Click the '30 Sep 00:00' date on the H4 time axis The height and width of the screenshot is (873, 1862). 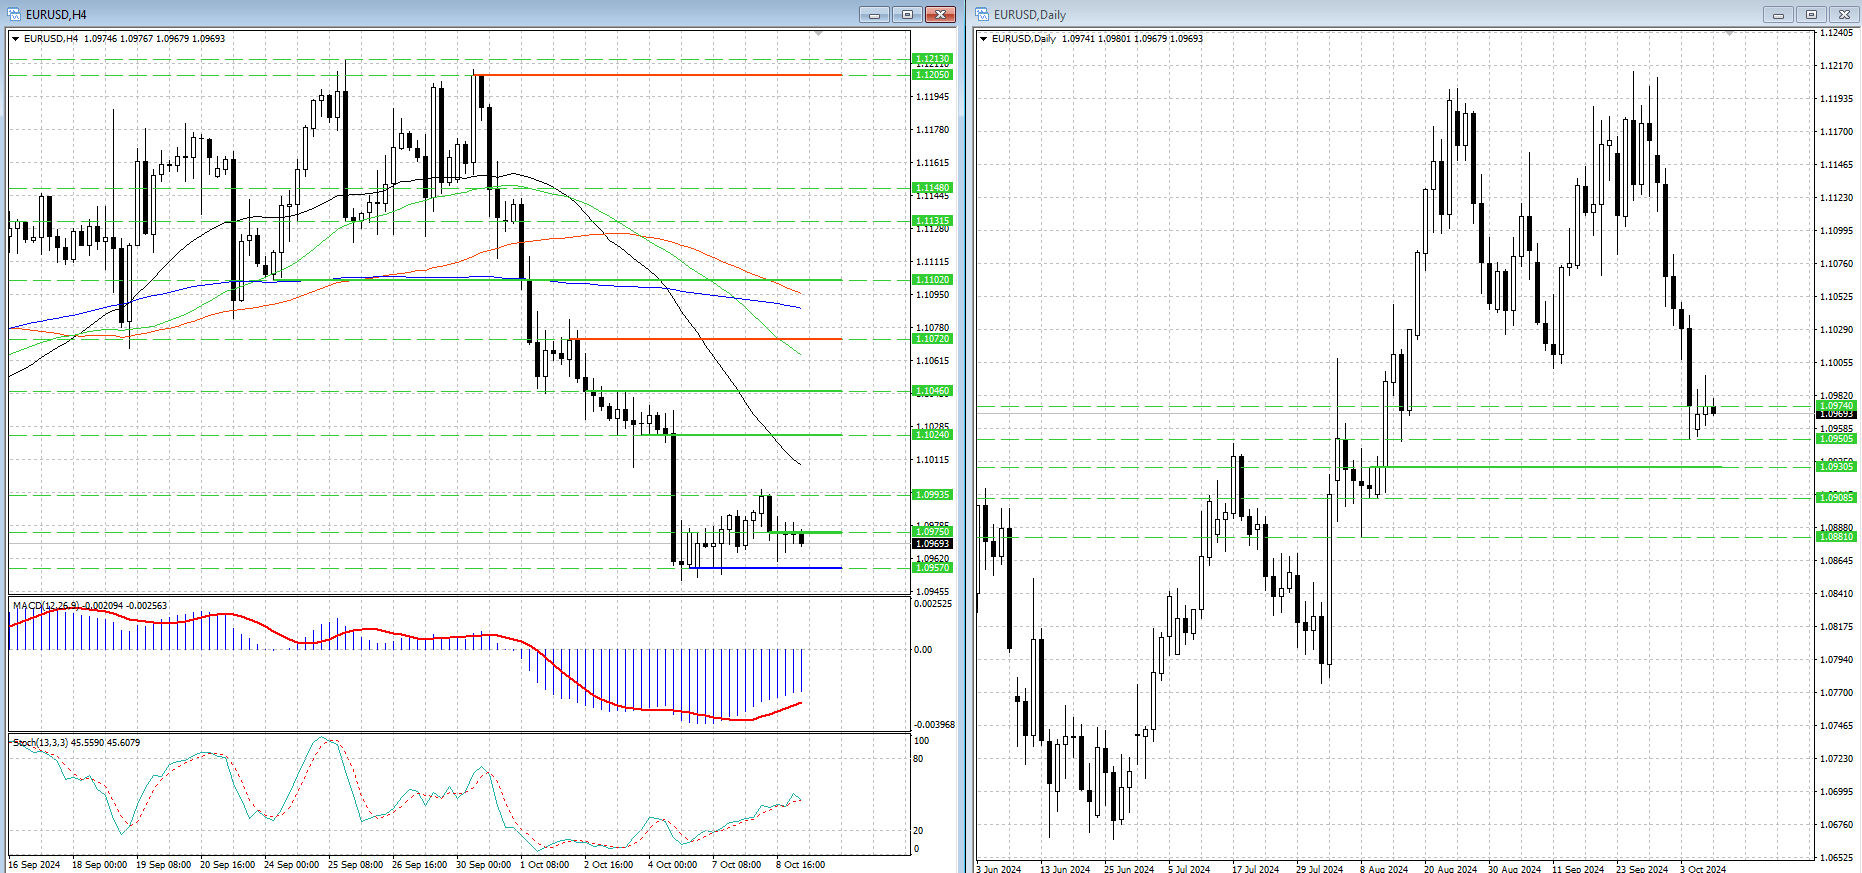(483, 865)
